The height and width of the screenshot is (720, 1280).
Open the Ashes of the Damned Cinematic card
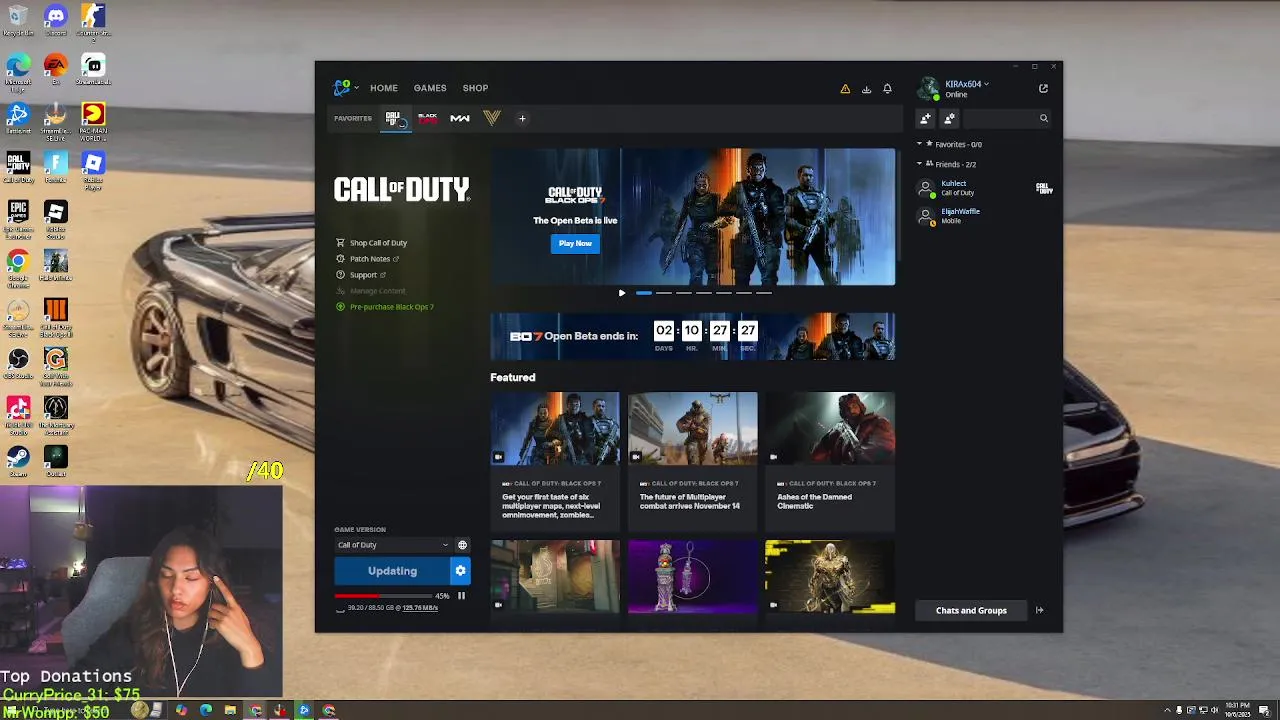click(830, 460)
